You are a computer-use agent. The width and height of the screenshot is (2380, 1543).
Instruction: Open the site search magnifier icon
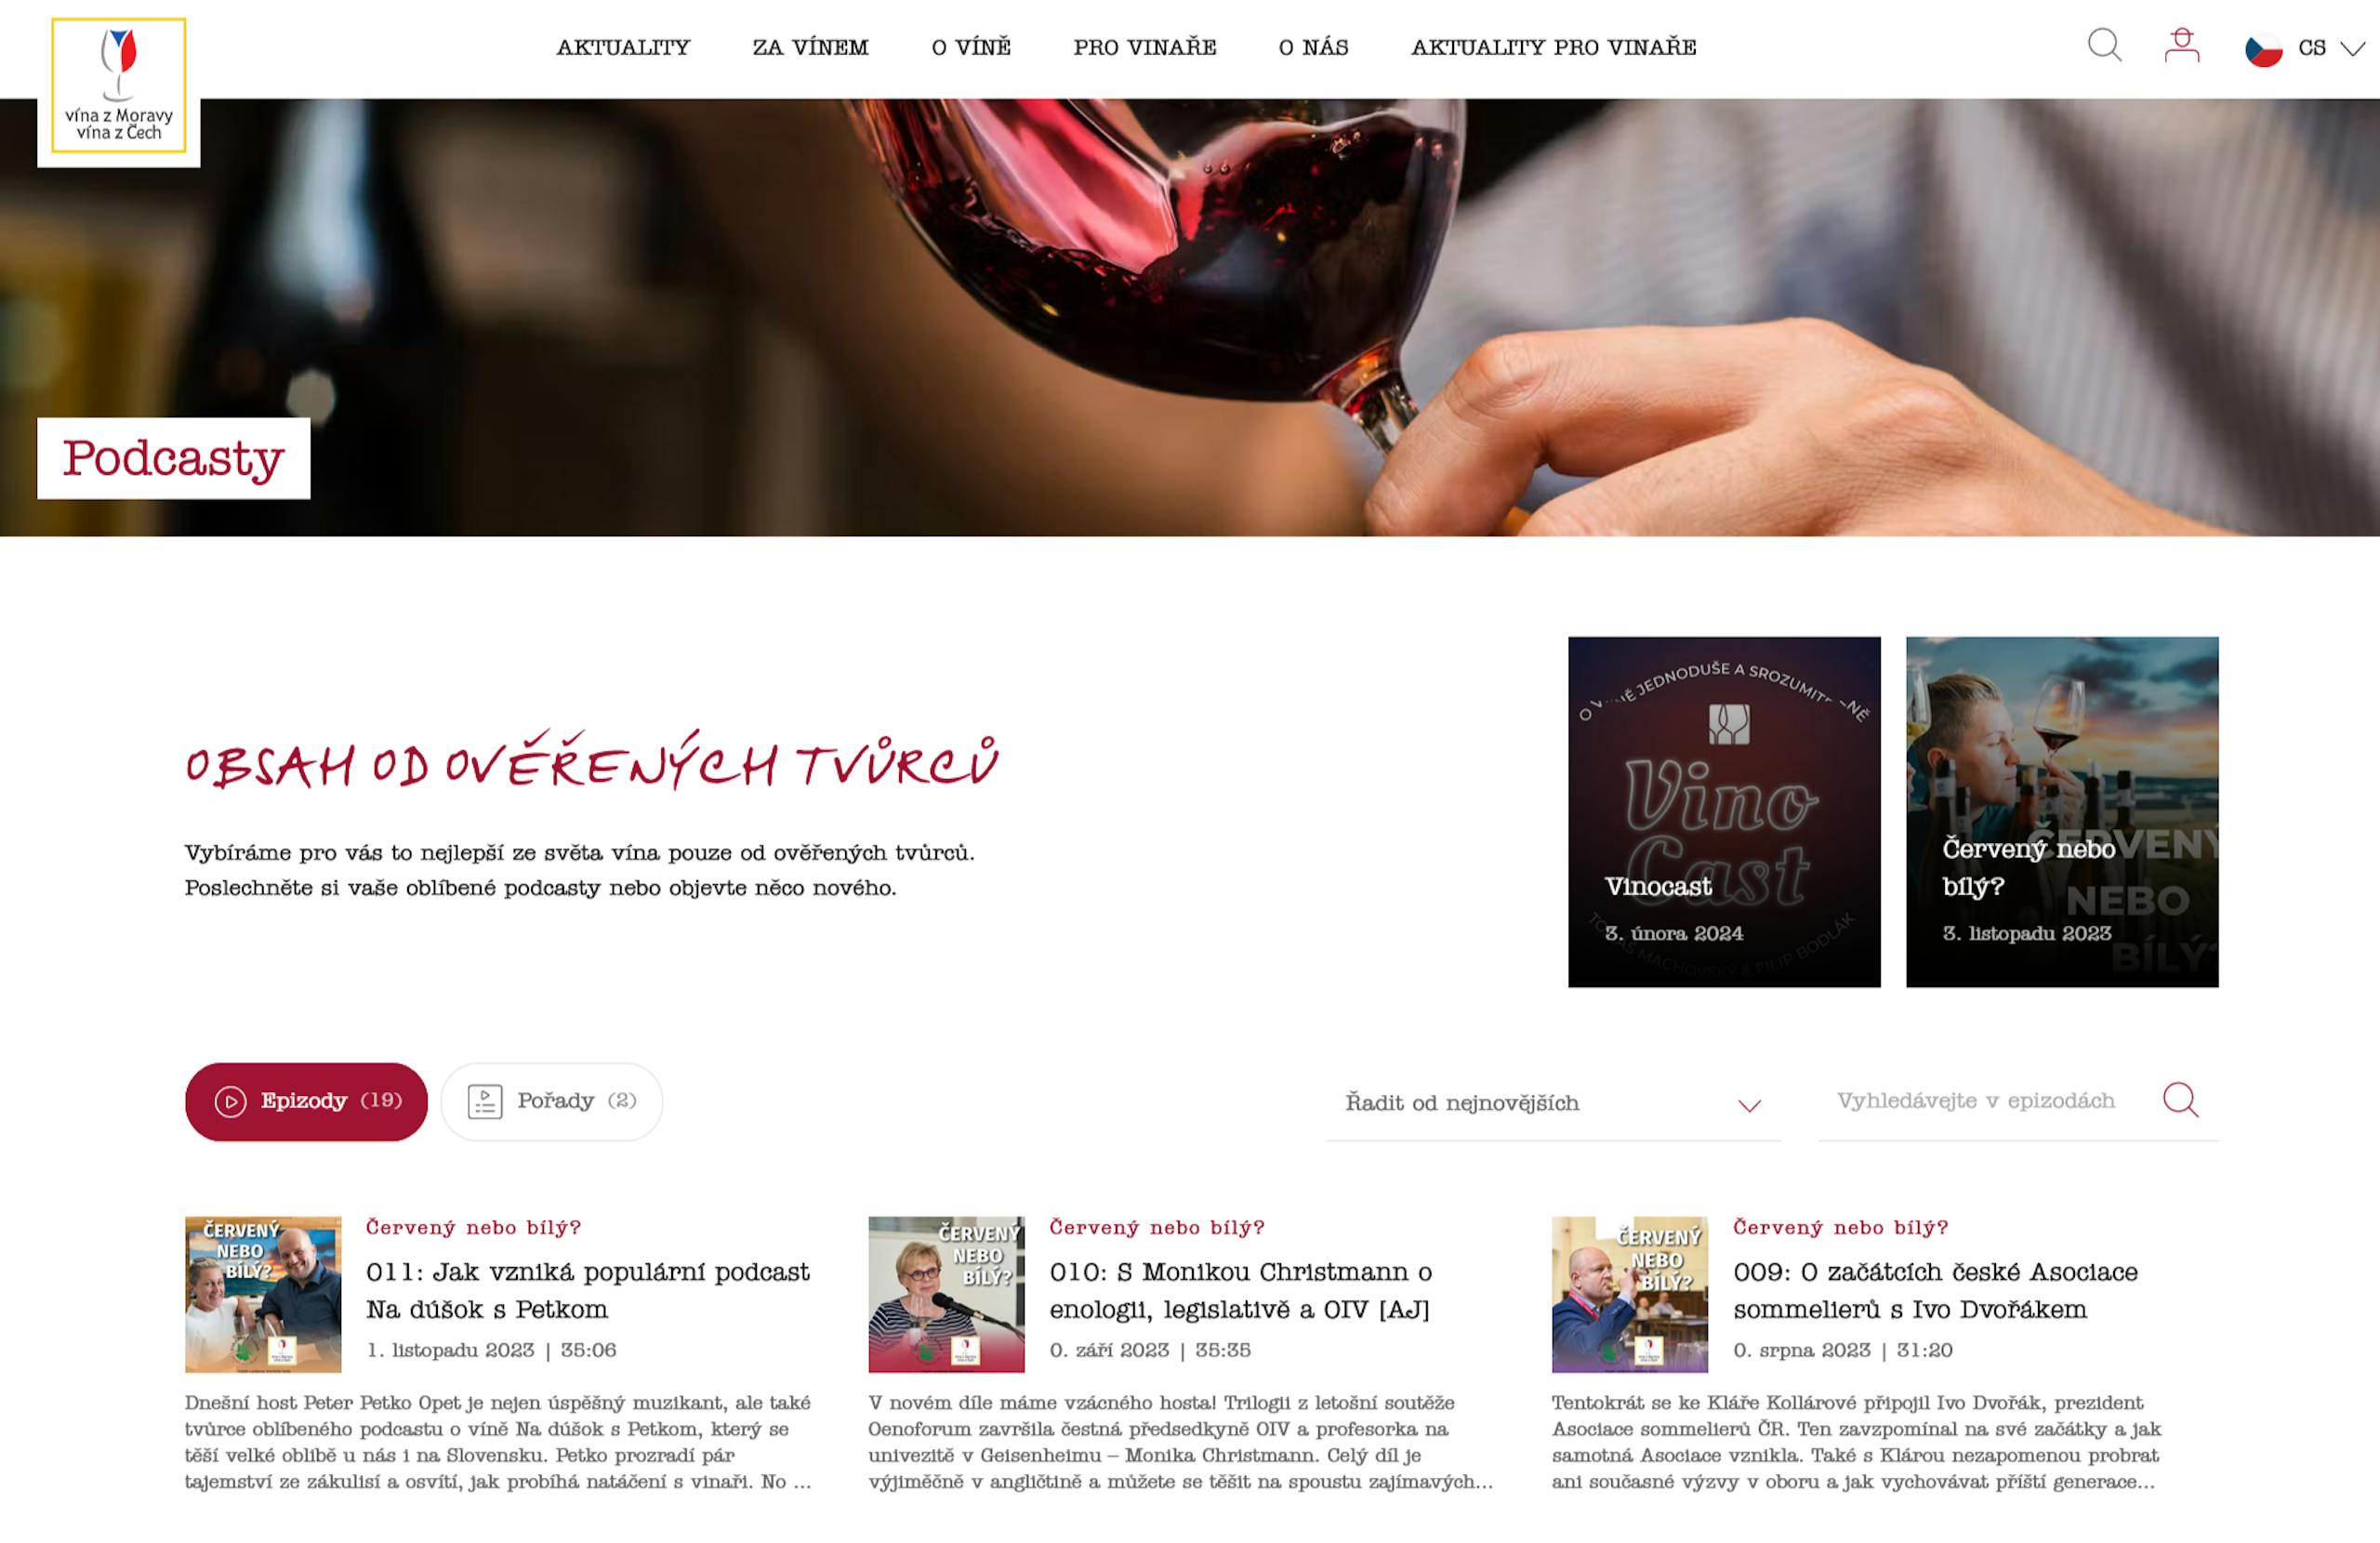coord(2104,46)
